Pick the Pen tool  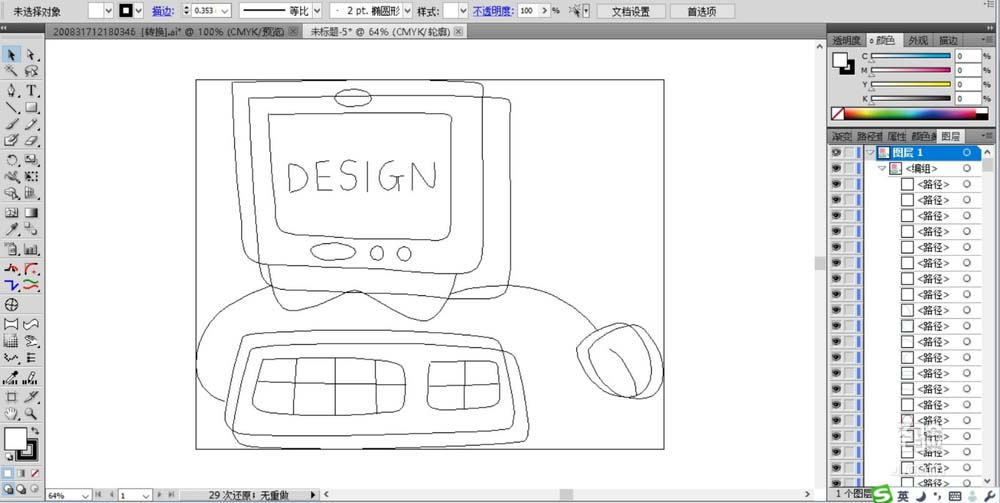coord(11,91)
